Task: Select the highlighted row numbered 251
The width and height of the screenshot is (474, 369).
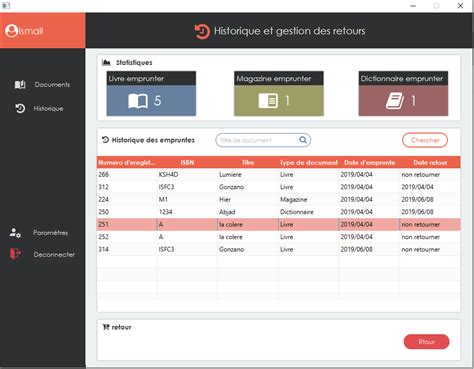Action: tap(279, 224)
